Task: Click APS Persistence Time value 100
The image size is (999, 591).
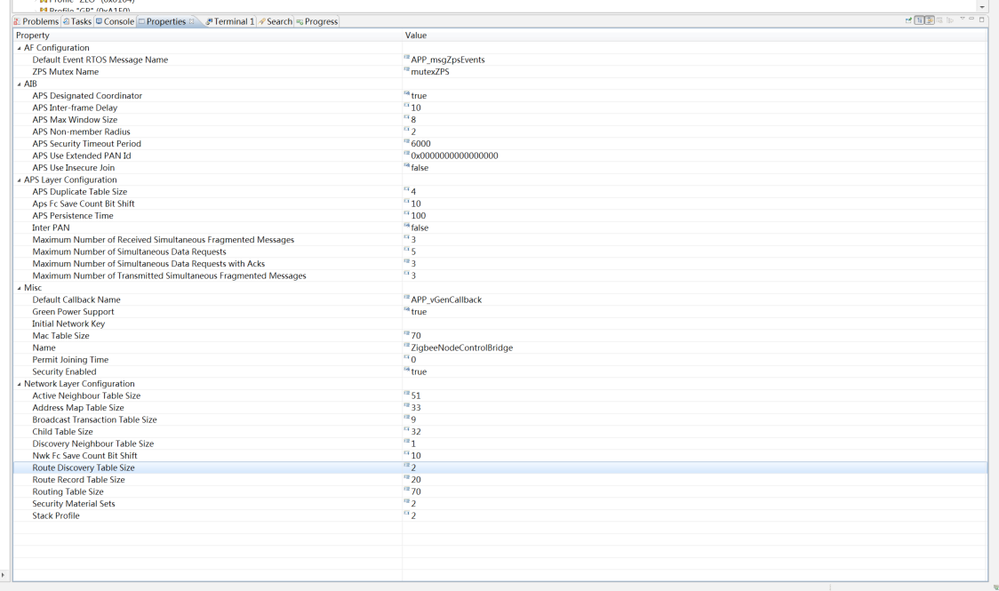Action: (418, 216)
